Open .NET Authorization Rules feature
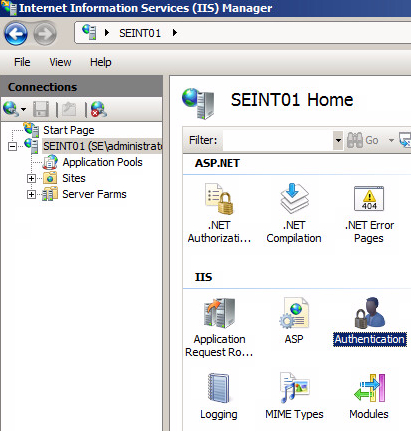 pyautogui.click(x=219, y=213)
